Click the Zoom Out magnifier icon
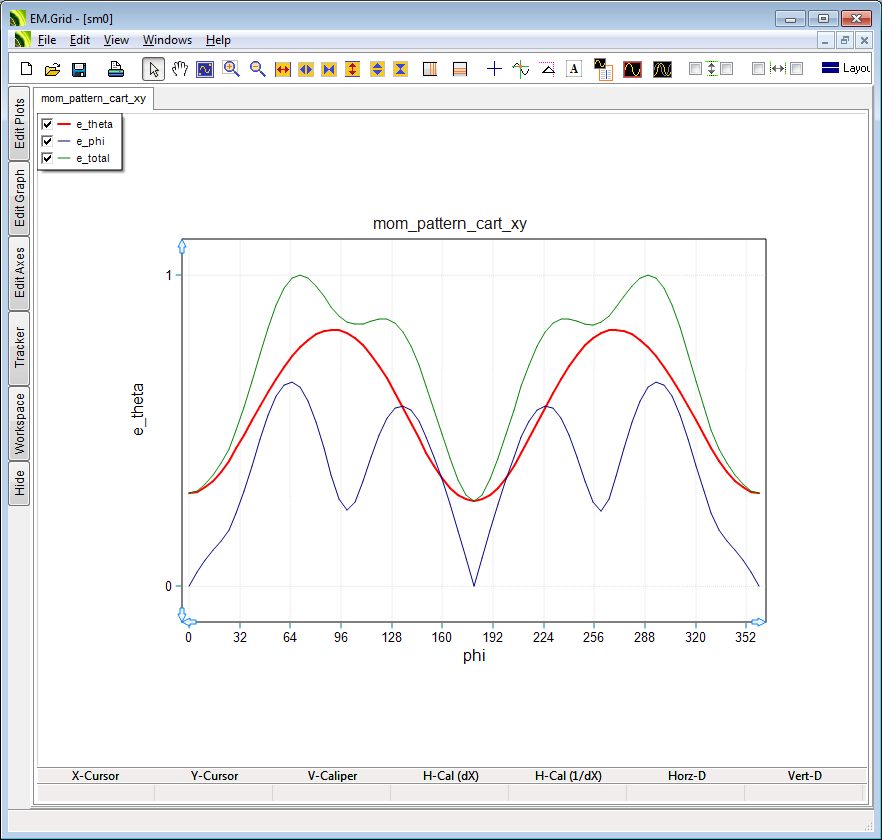This screenshot has width=882, height=840. pyautogui.click(x=257, y=69)
